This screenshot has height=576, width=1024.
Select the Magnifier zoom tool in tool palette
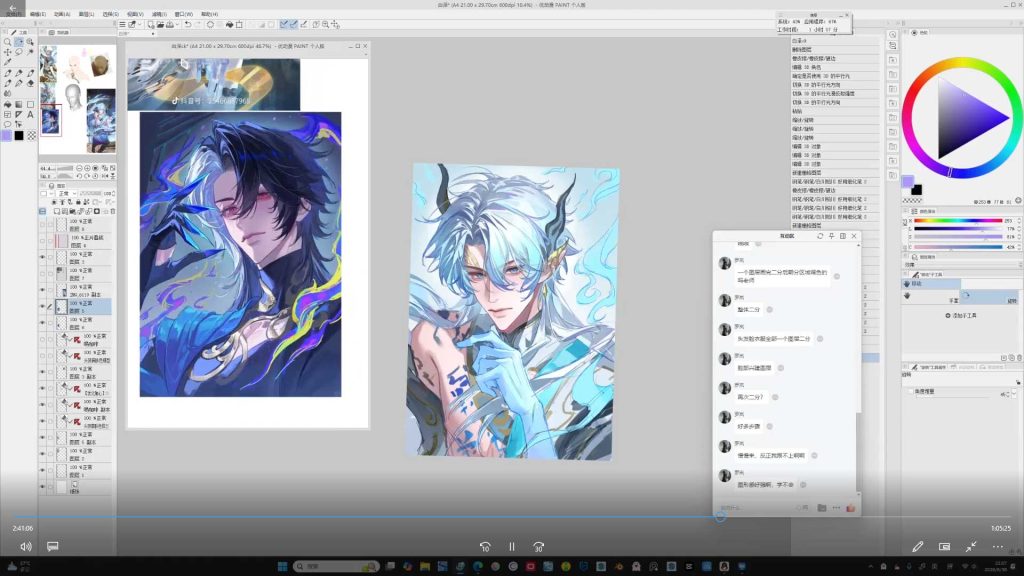tap(7, 42)
